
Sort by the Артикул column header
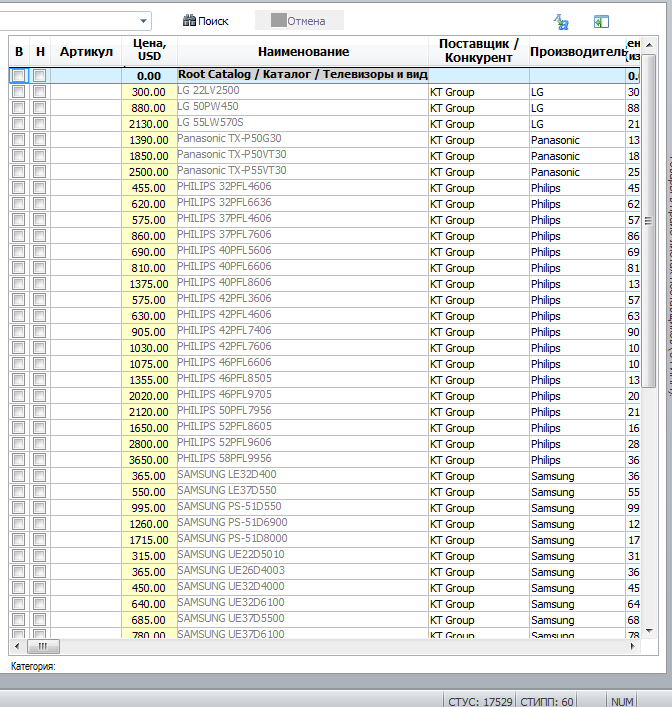point(86,51)
